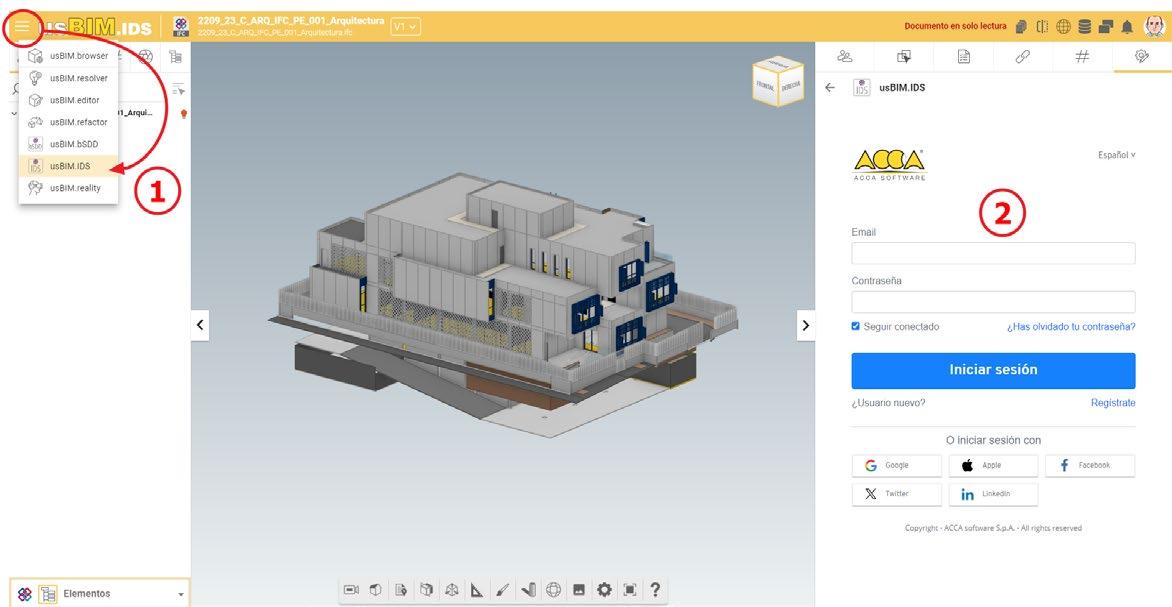This screenshot has width=1172, height=607.
Task: Click the split view icon in header
Action: pyautogui.click(x=1042, y=27)
